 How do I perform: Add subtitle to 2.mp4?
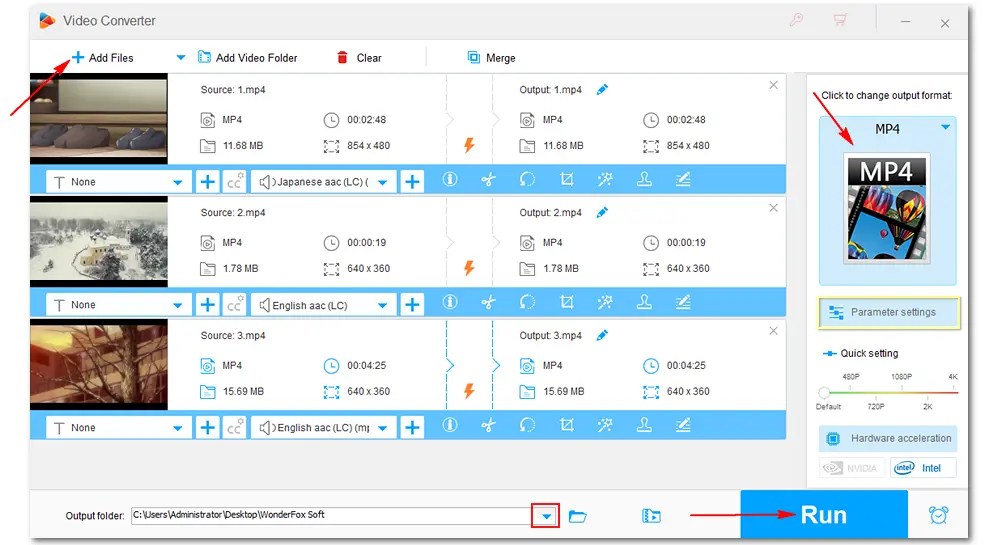point(207,305)
